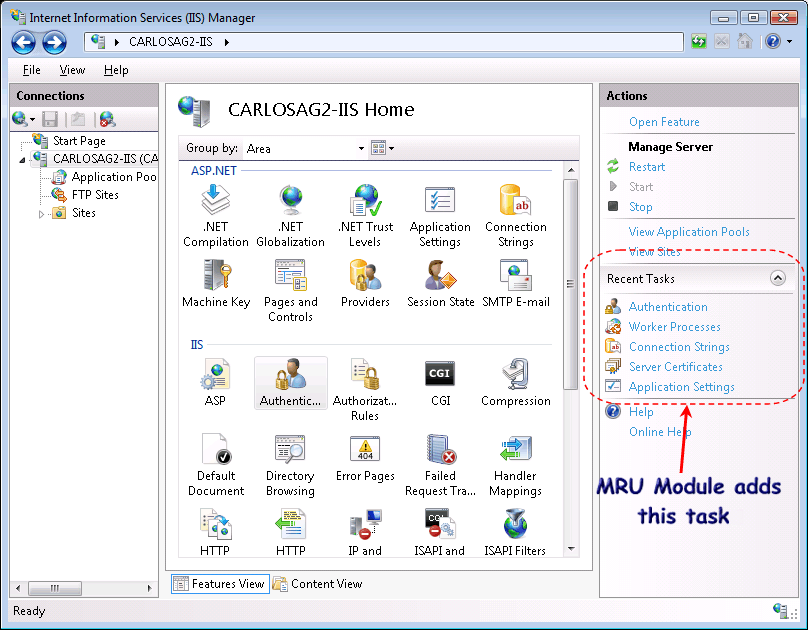This screenshot has height=630, width=808.
Task: Click the Delete Connection icon
Action: (107, 120)
